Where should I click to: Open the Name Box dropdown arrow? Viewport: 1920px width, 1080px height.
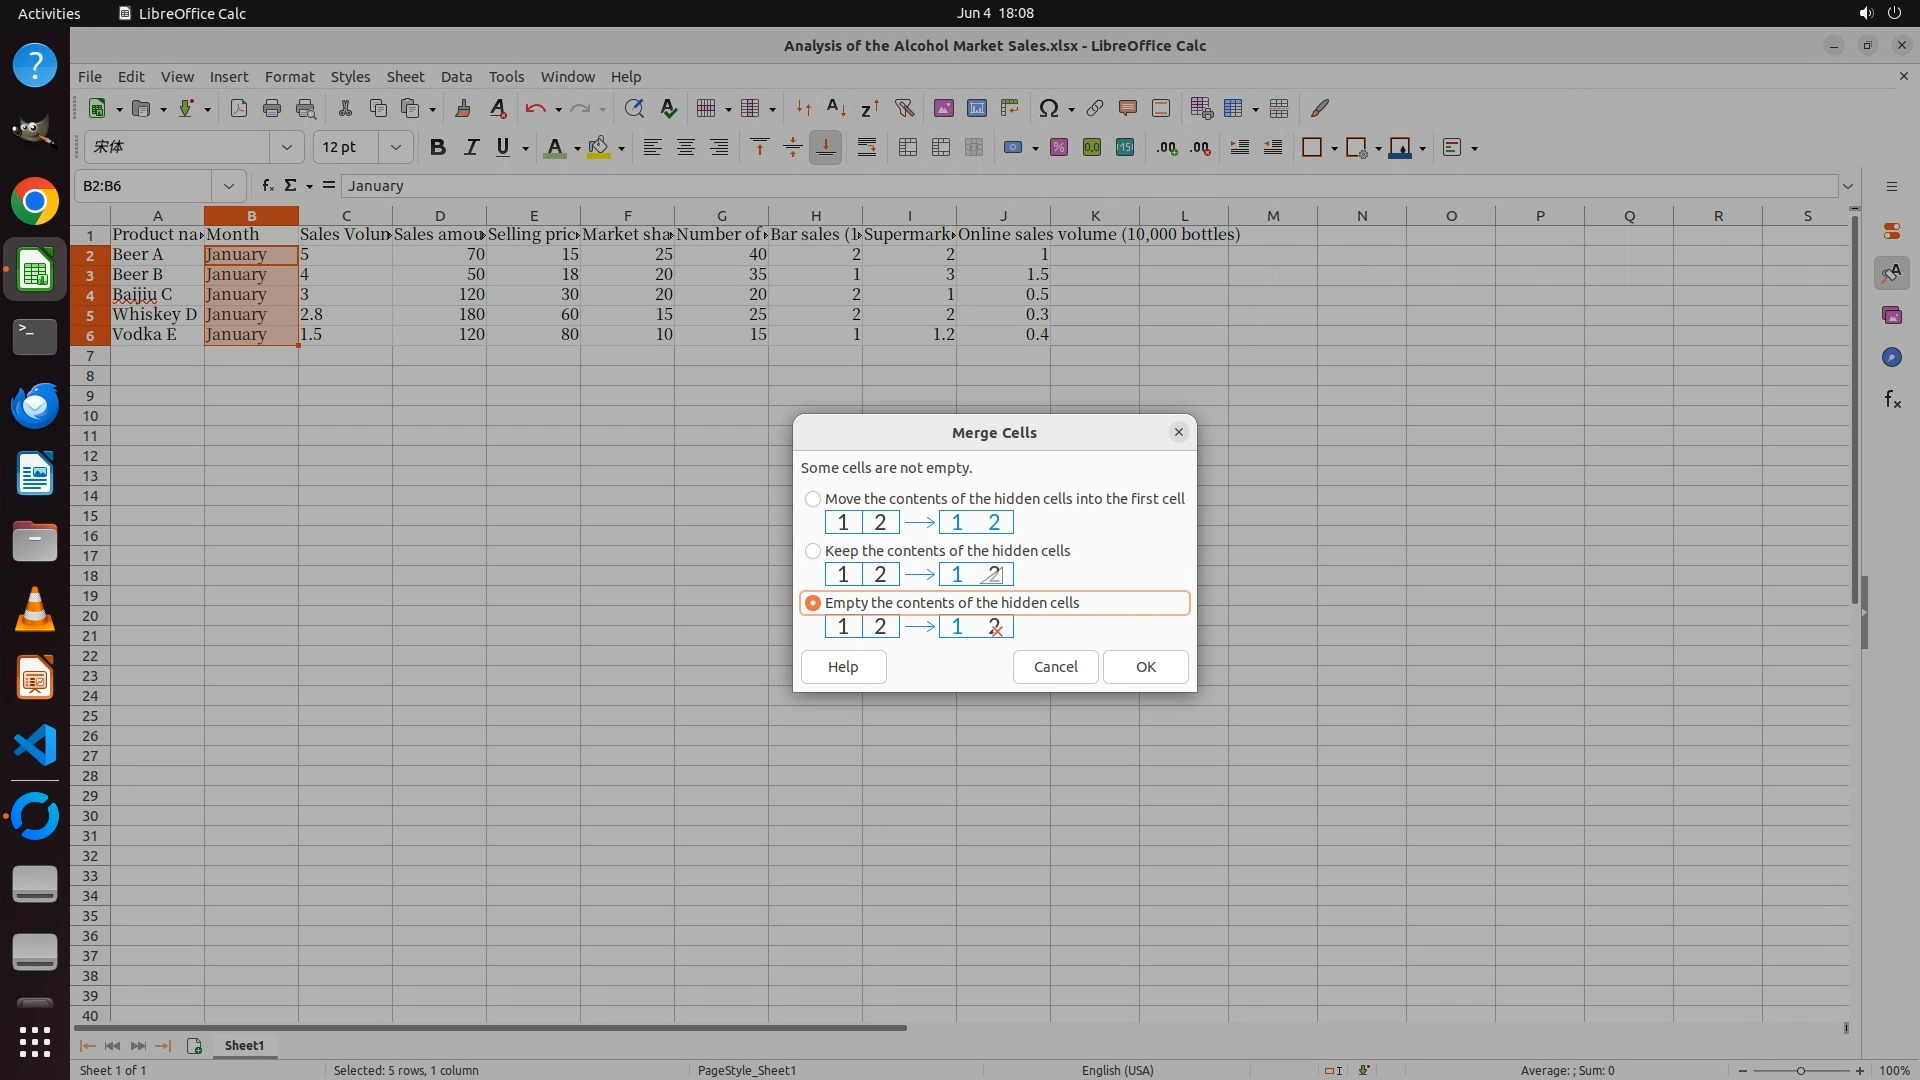point(229,186)
